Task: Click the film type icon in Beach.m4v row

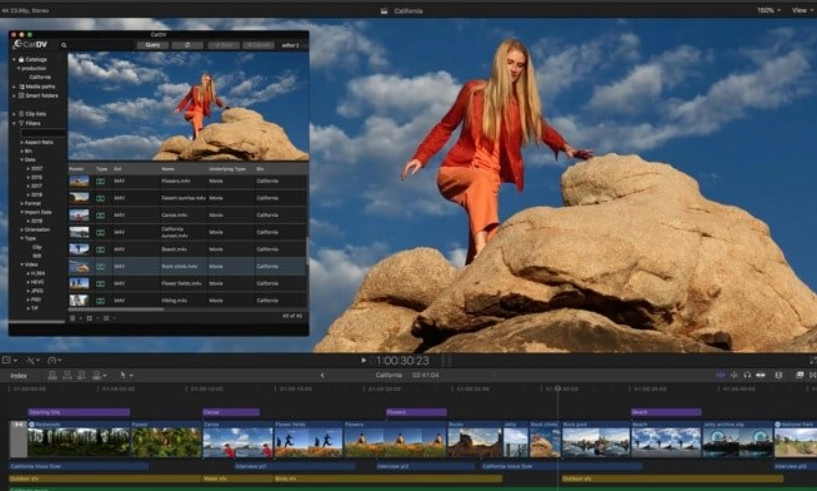Action: pyautogui.click(x=101, y=250)
